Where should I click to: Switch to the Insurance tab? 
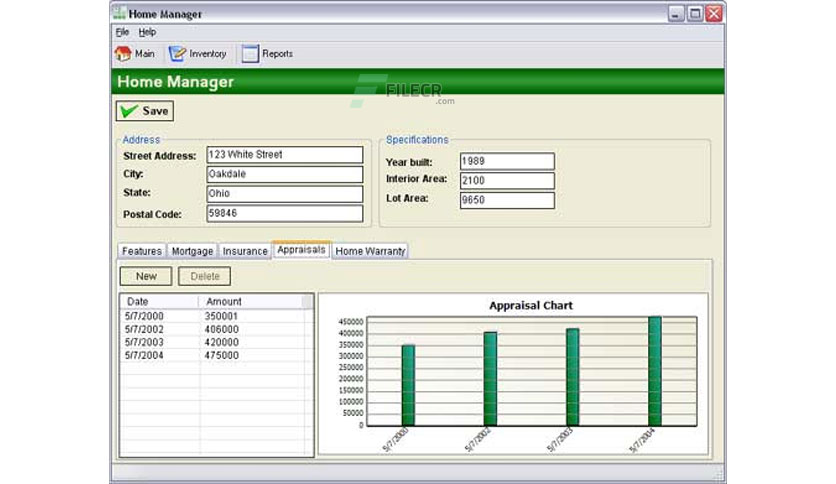(x=245, y=251)
